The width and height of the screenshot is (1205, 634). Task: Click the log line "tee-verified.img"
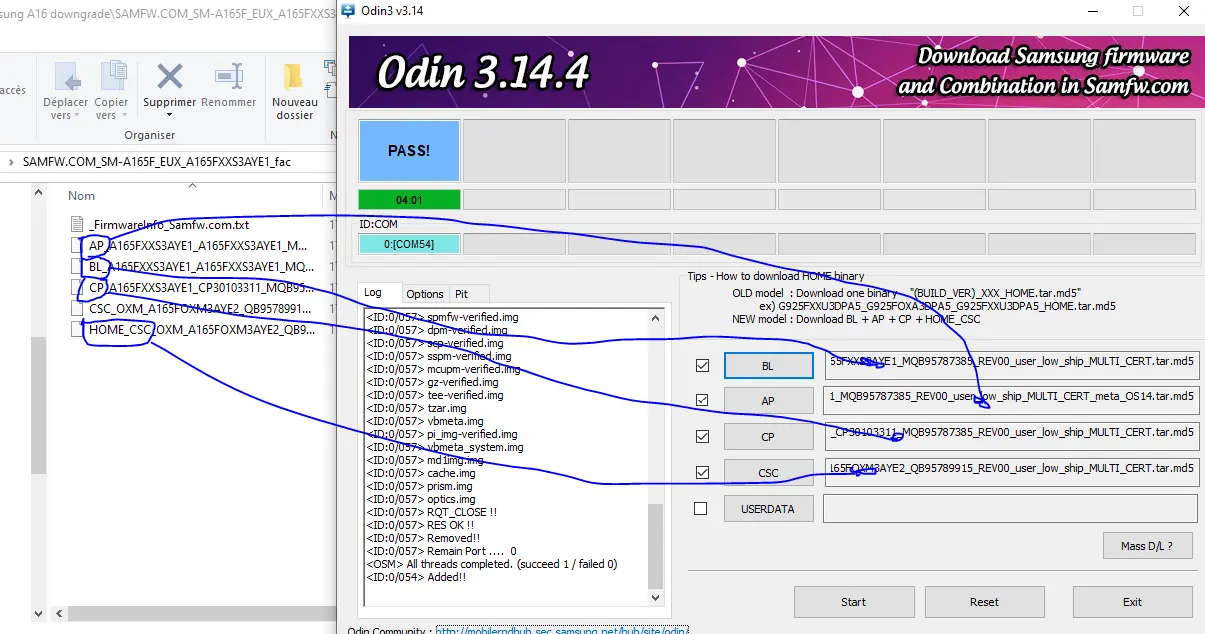(x=435, y=395)
